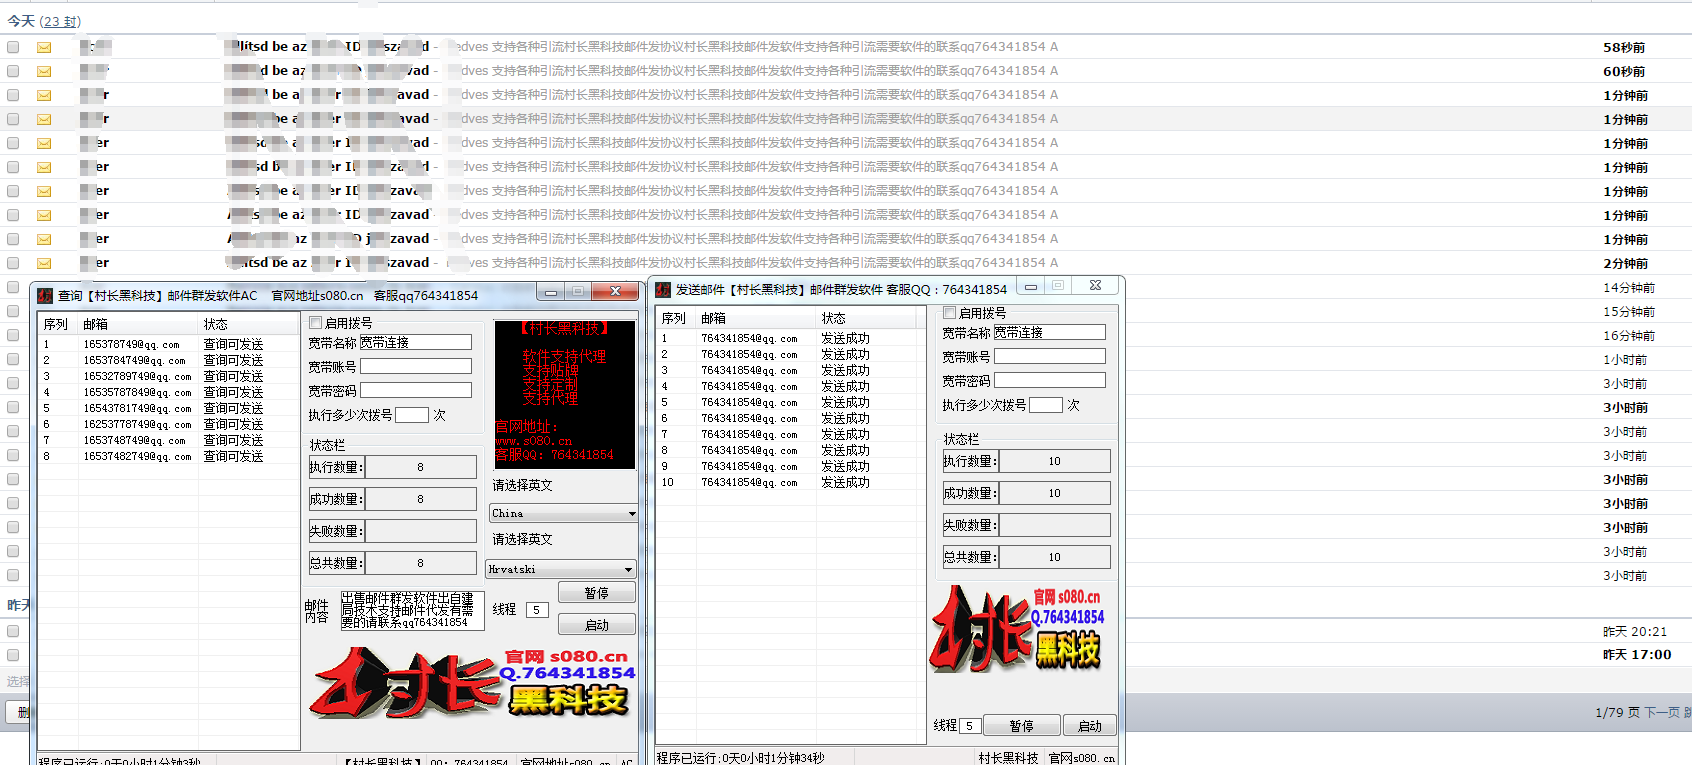This screenshot has height=765, width=1692.
Task: Select row 5 in the 查询 window's table
Action: [x=168, y=408]
